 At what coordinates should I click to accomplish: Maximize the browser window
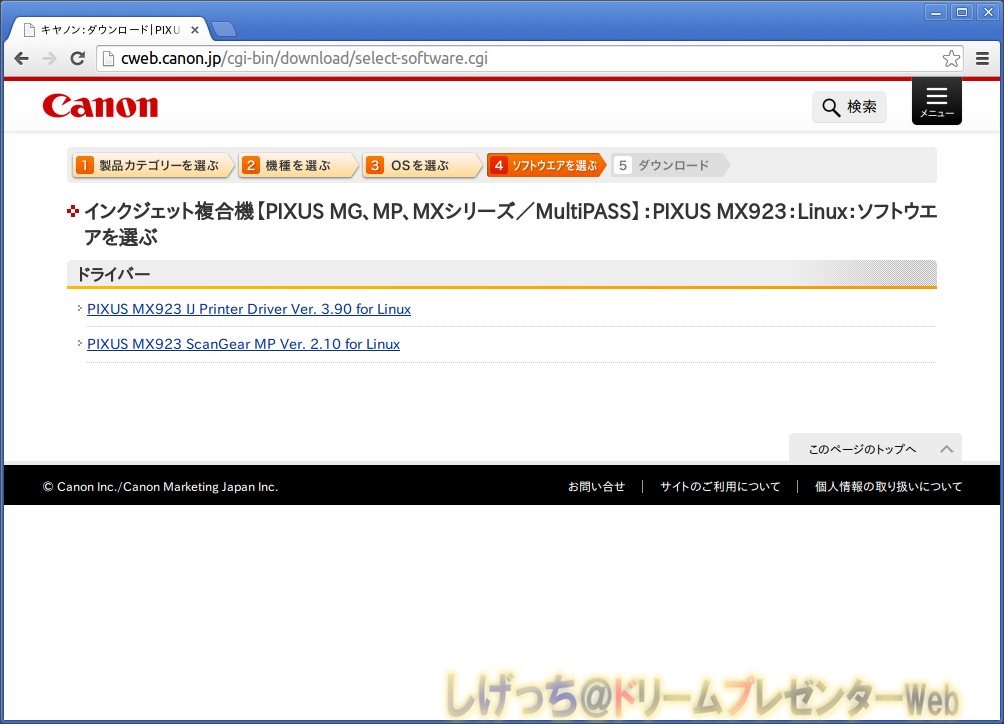click(962, 12)
